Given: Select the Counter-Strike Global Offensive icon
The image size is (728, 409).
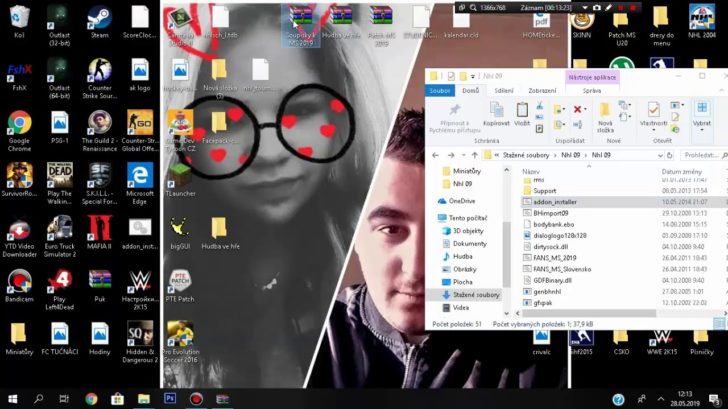Looking at the screenshot, I should pyautogui.click(x=140, y=125).
